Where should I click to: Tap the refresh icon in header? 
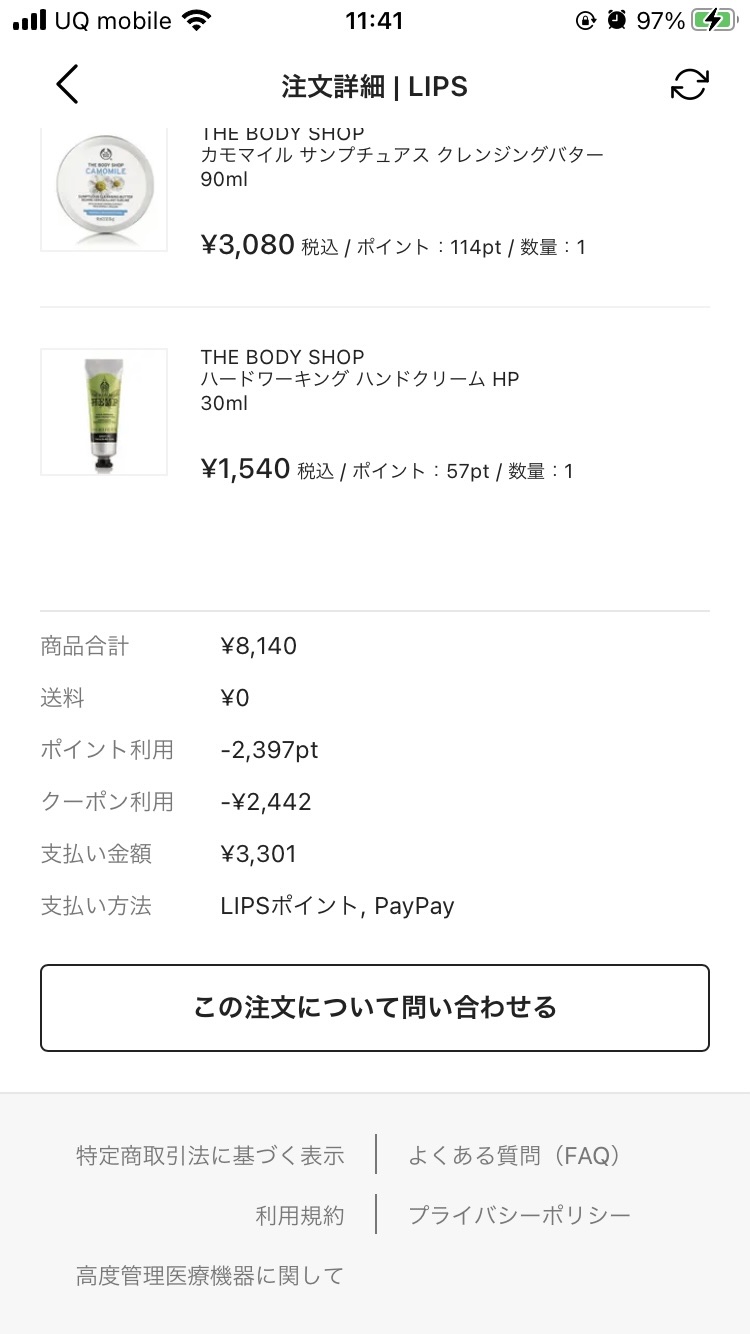click(x=689, y=85)
